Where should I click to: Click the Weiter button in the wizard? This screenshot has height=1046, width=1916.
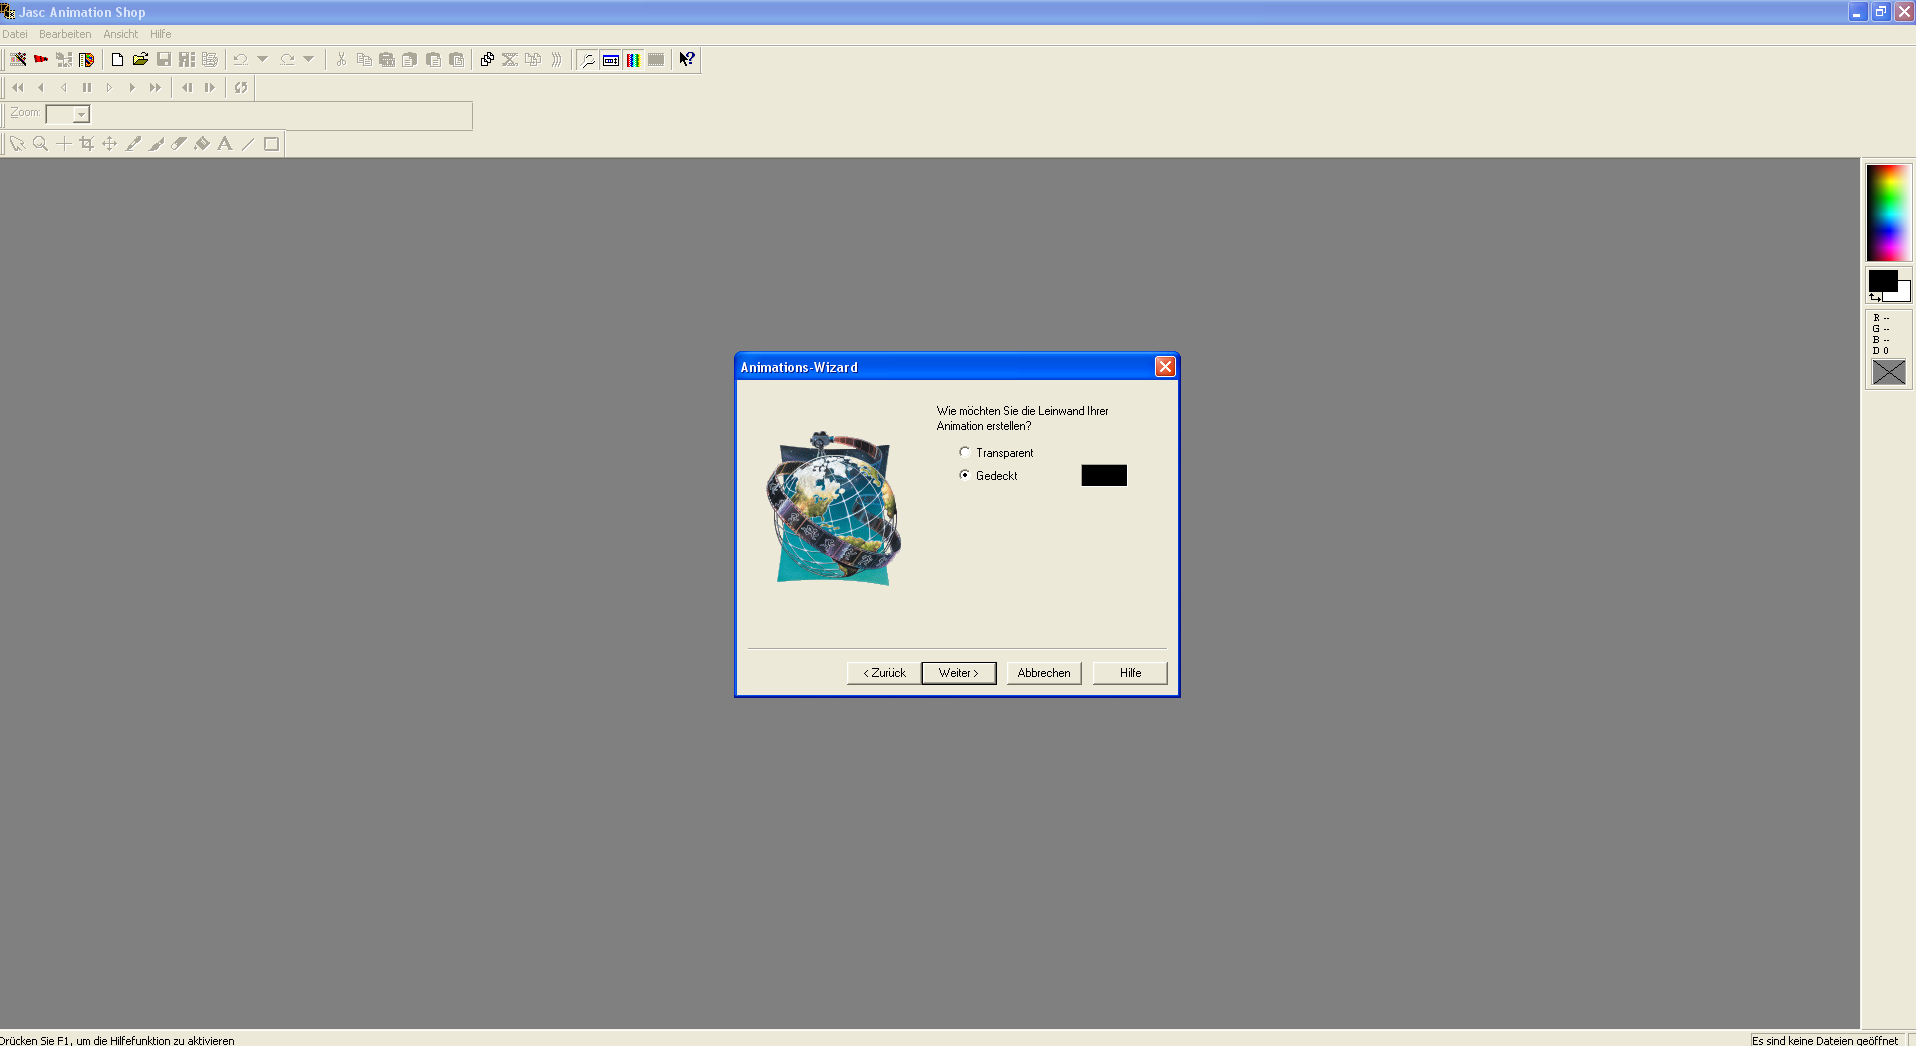pyautogui.click(x=958, y=673)
